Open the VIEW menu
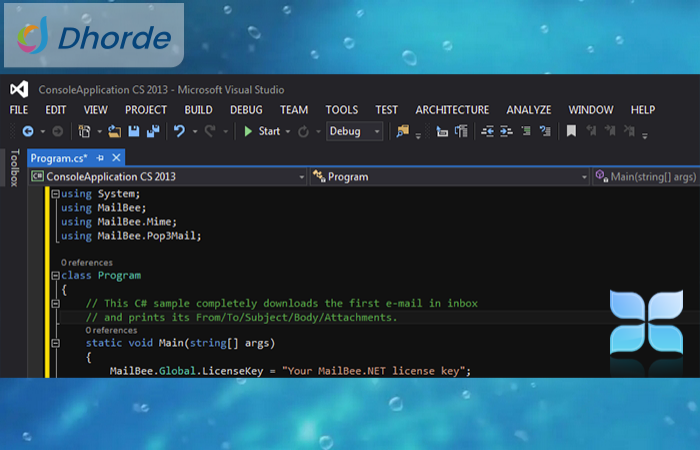Screen dimensions: 700x450 click(96, 110)
